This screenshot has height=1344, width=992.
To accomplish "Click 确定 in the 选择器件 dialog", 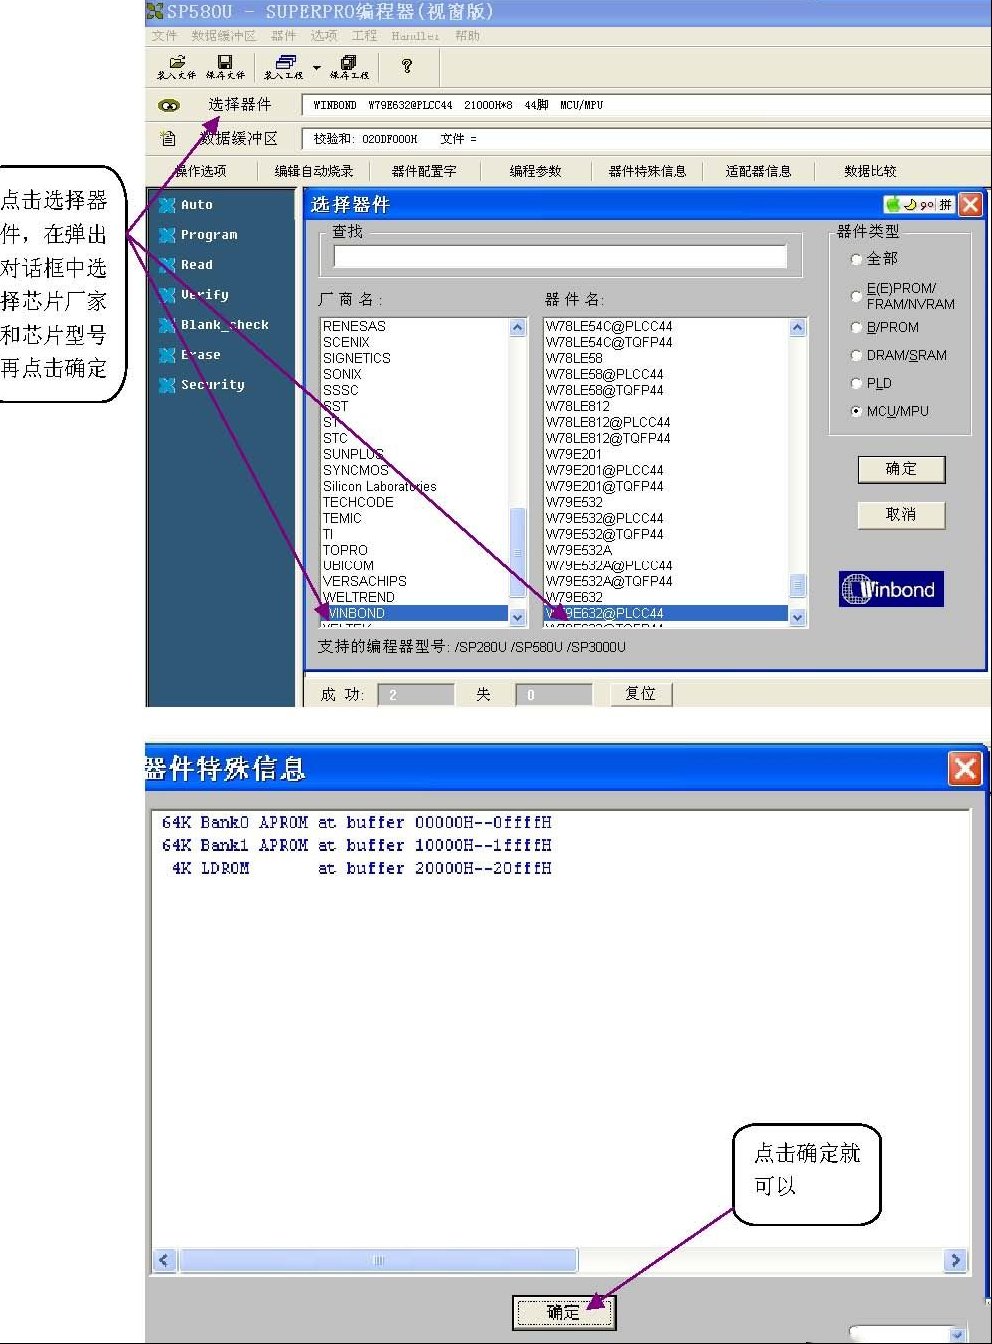I will (901, 469).
